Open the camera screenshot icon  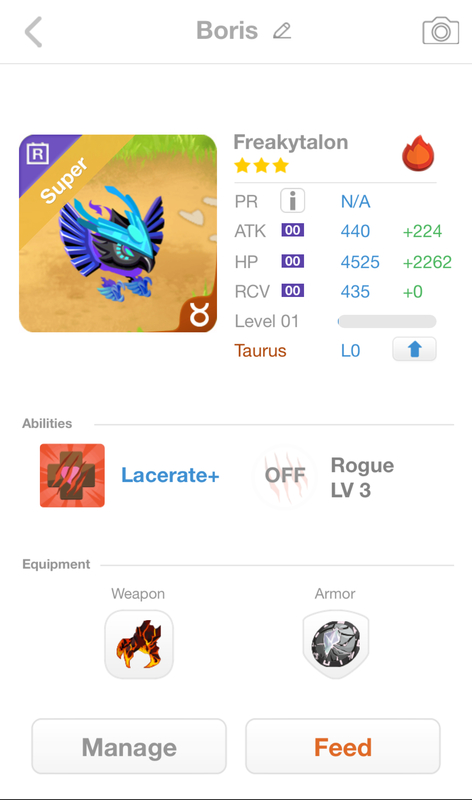coord(441,31)
